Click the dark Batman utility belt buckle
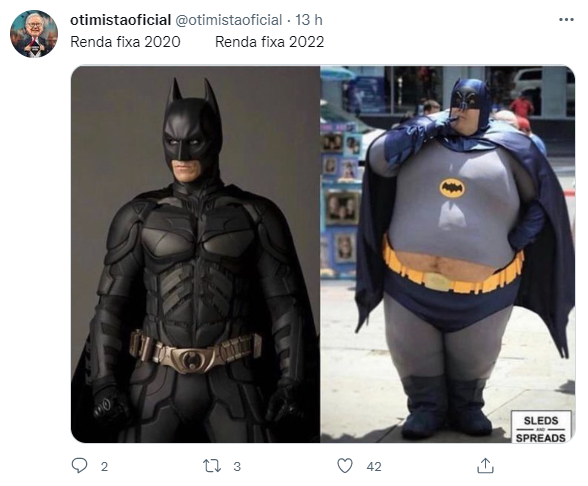588x486 pixels. pos(192,359)
